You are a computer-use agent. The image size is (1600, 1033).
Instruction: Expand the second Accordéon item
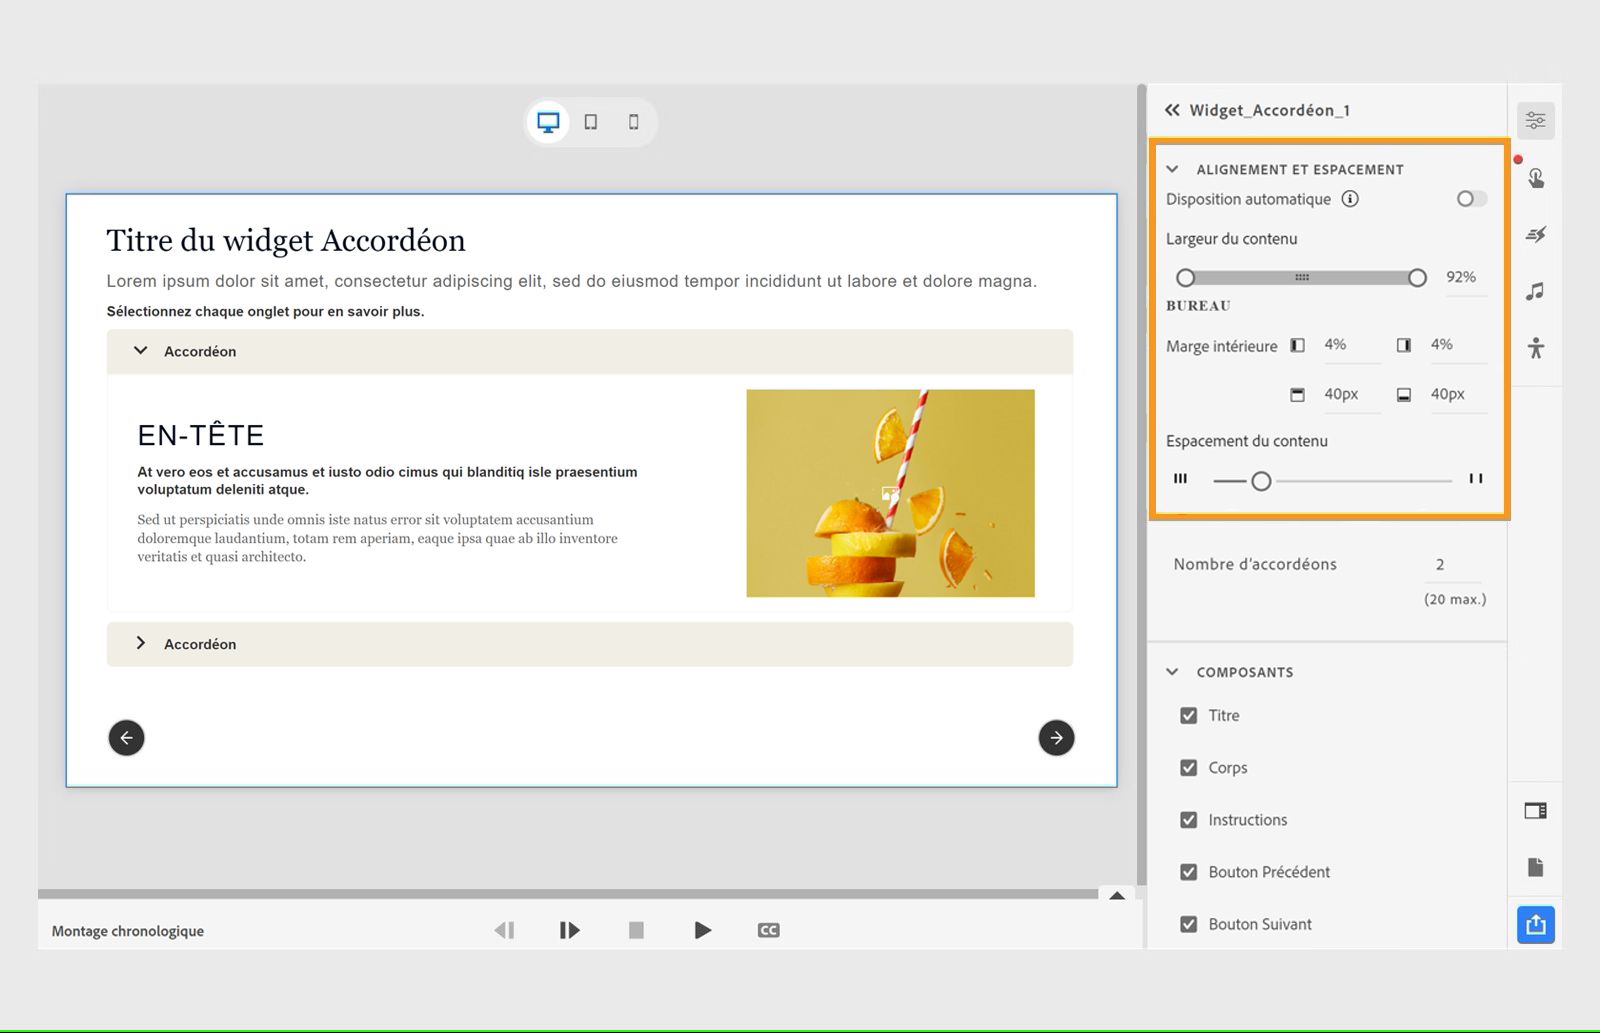click(x=141, y=643)
